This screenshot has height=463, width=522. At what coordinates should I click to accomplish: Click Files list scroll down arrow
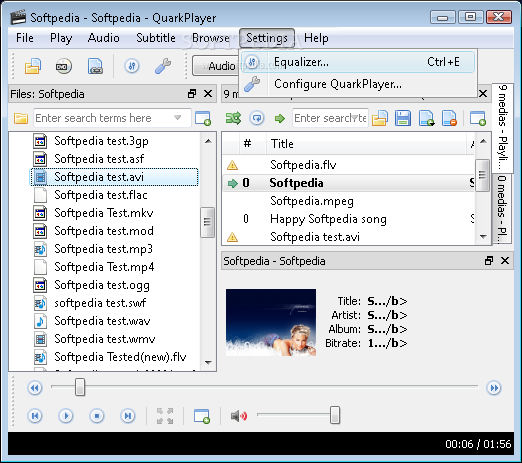click(208, 363)
